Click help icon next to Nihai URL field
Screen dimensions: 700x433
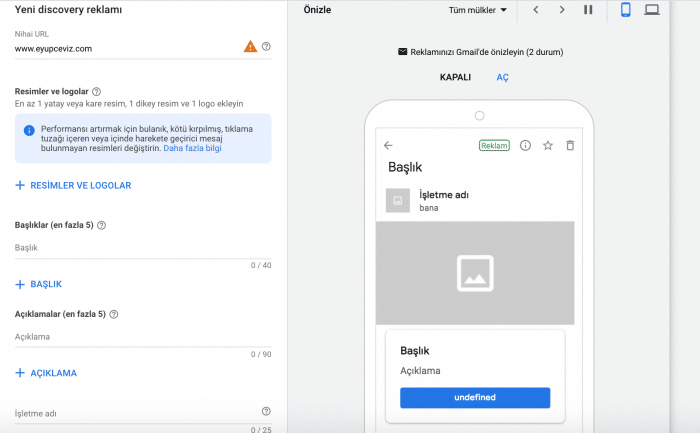(x=266, y=47)
